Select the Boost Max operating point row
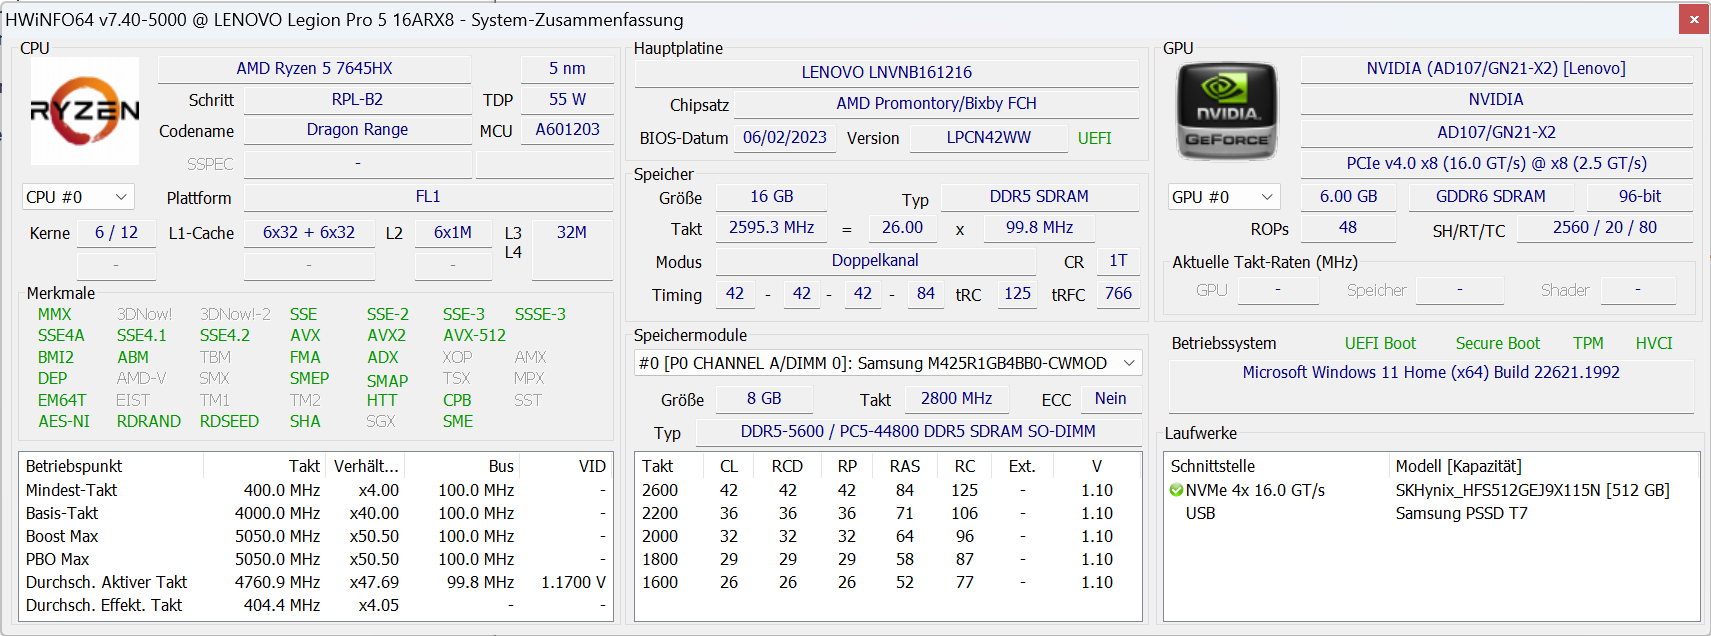This screenshot has height=636, width=1711. point(316,536)
